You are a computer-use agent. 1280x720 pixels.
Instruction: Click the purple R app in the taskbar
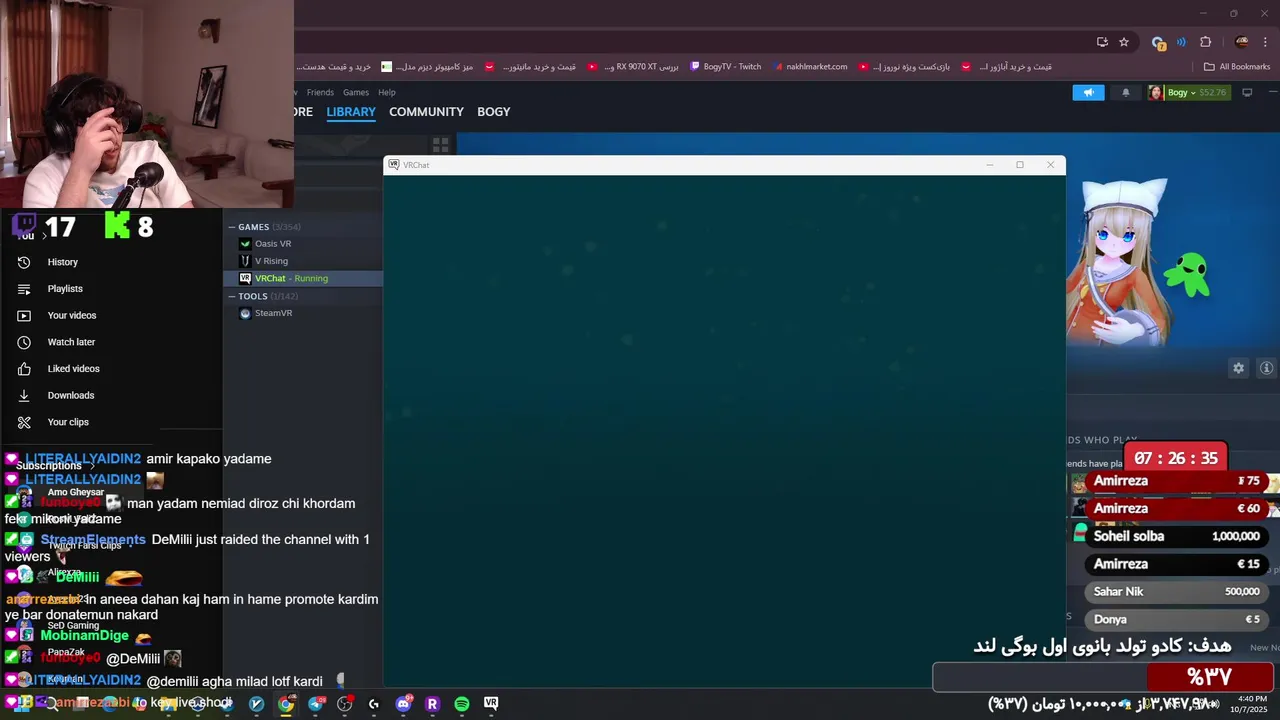[x=433, y=704]
